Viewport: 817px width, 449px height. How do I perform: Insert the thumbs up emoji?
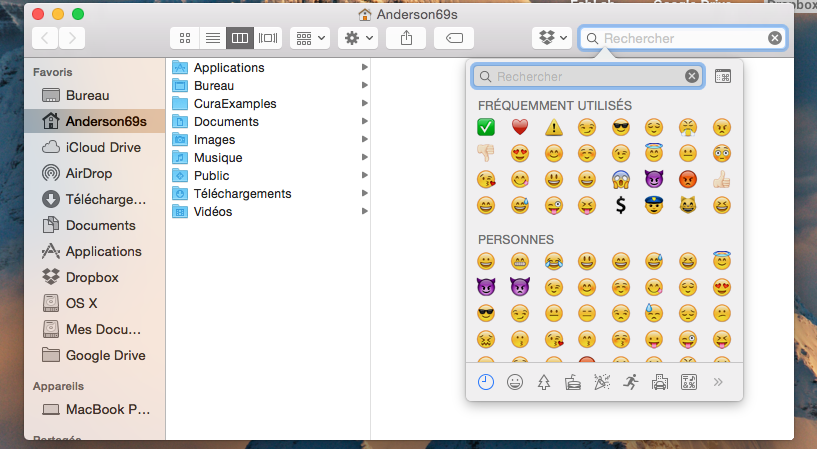tap(722, 180)
